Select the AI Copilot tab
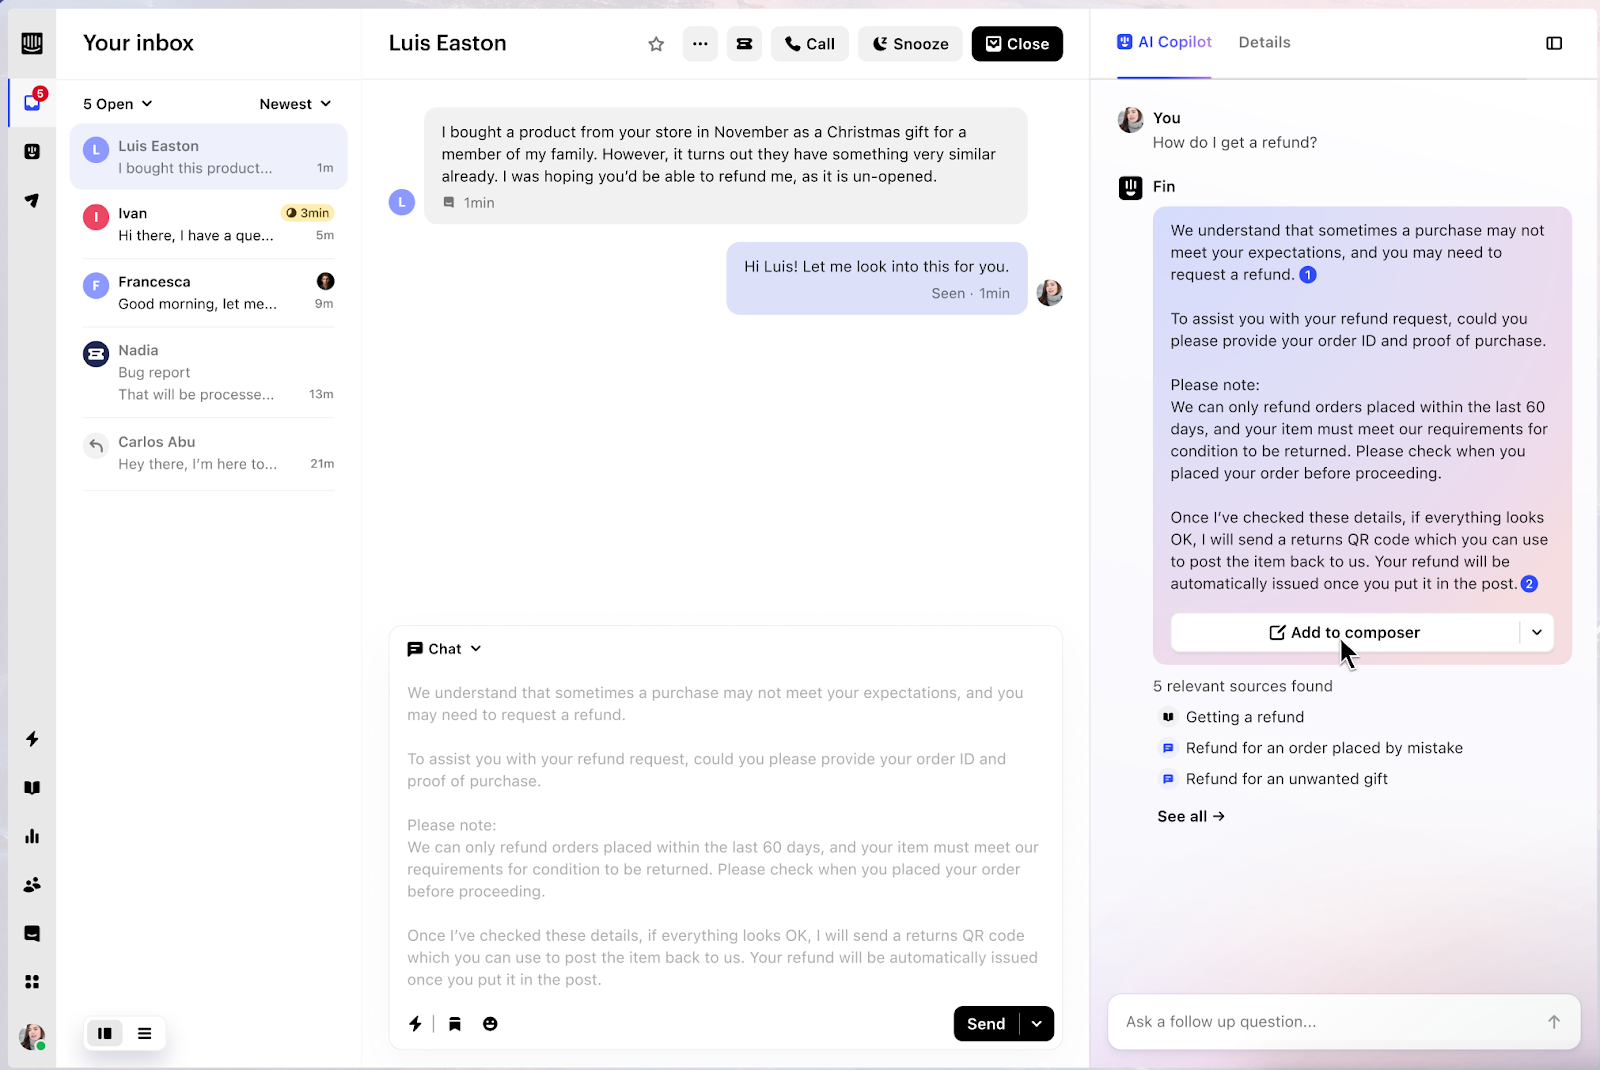Image resolution: width=1600 pixels, height=1070 pixels. click(x=1164, y=42)
